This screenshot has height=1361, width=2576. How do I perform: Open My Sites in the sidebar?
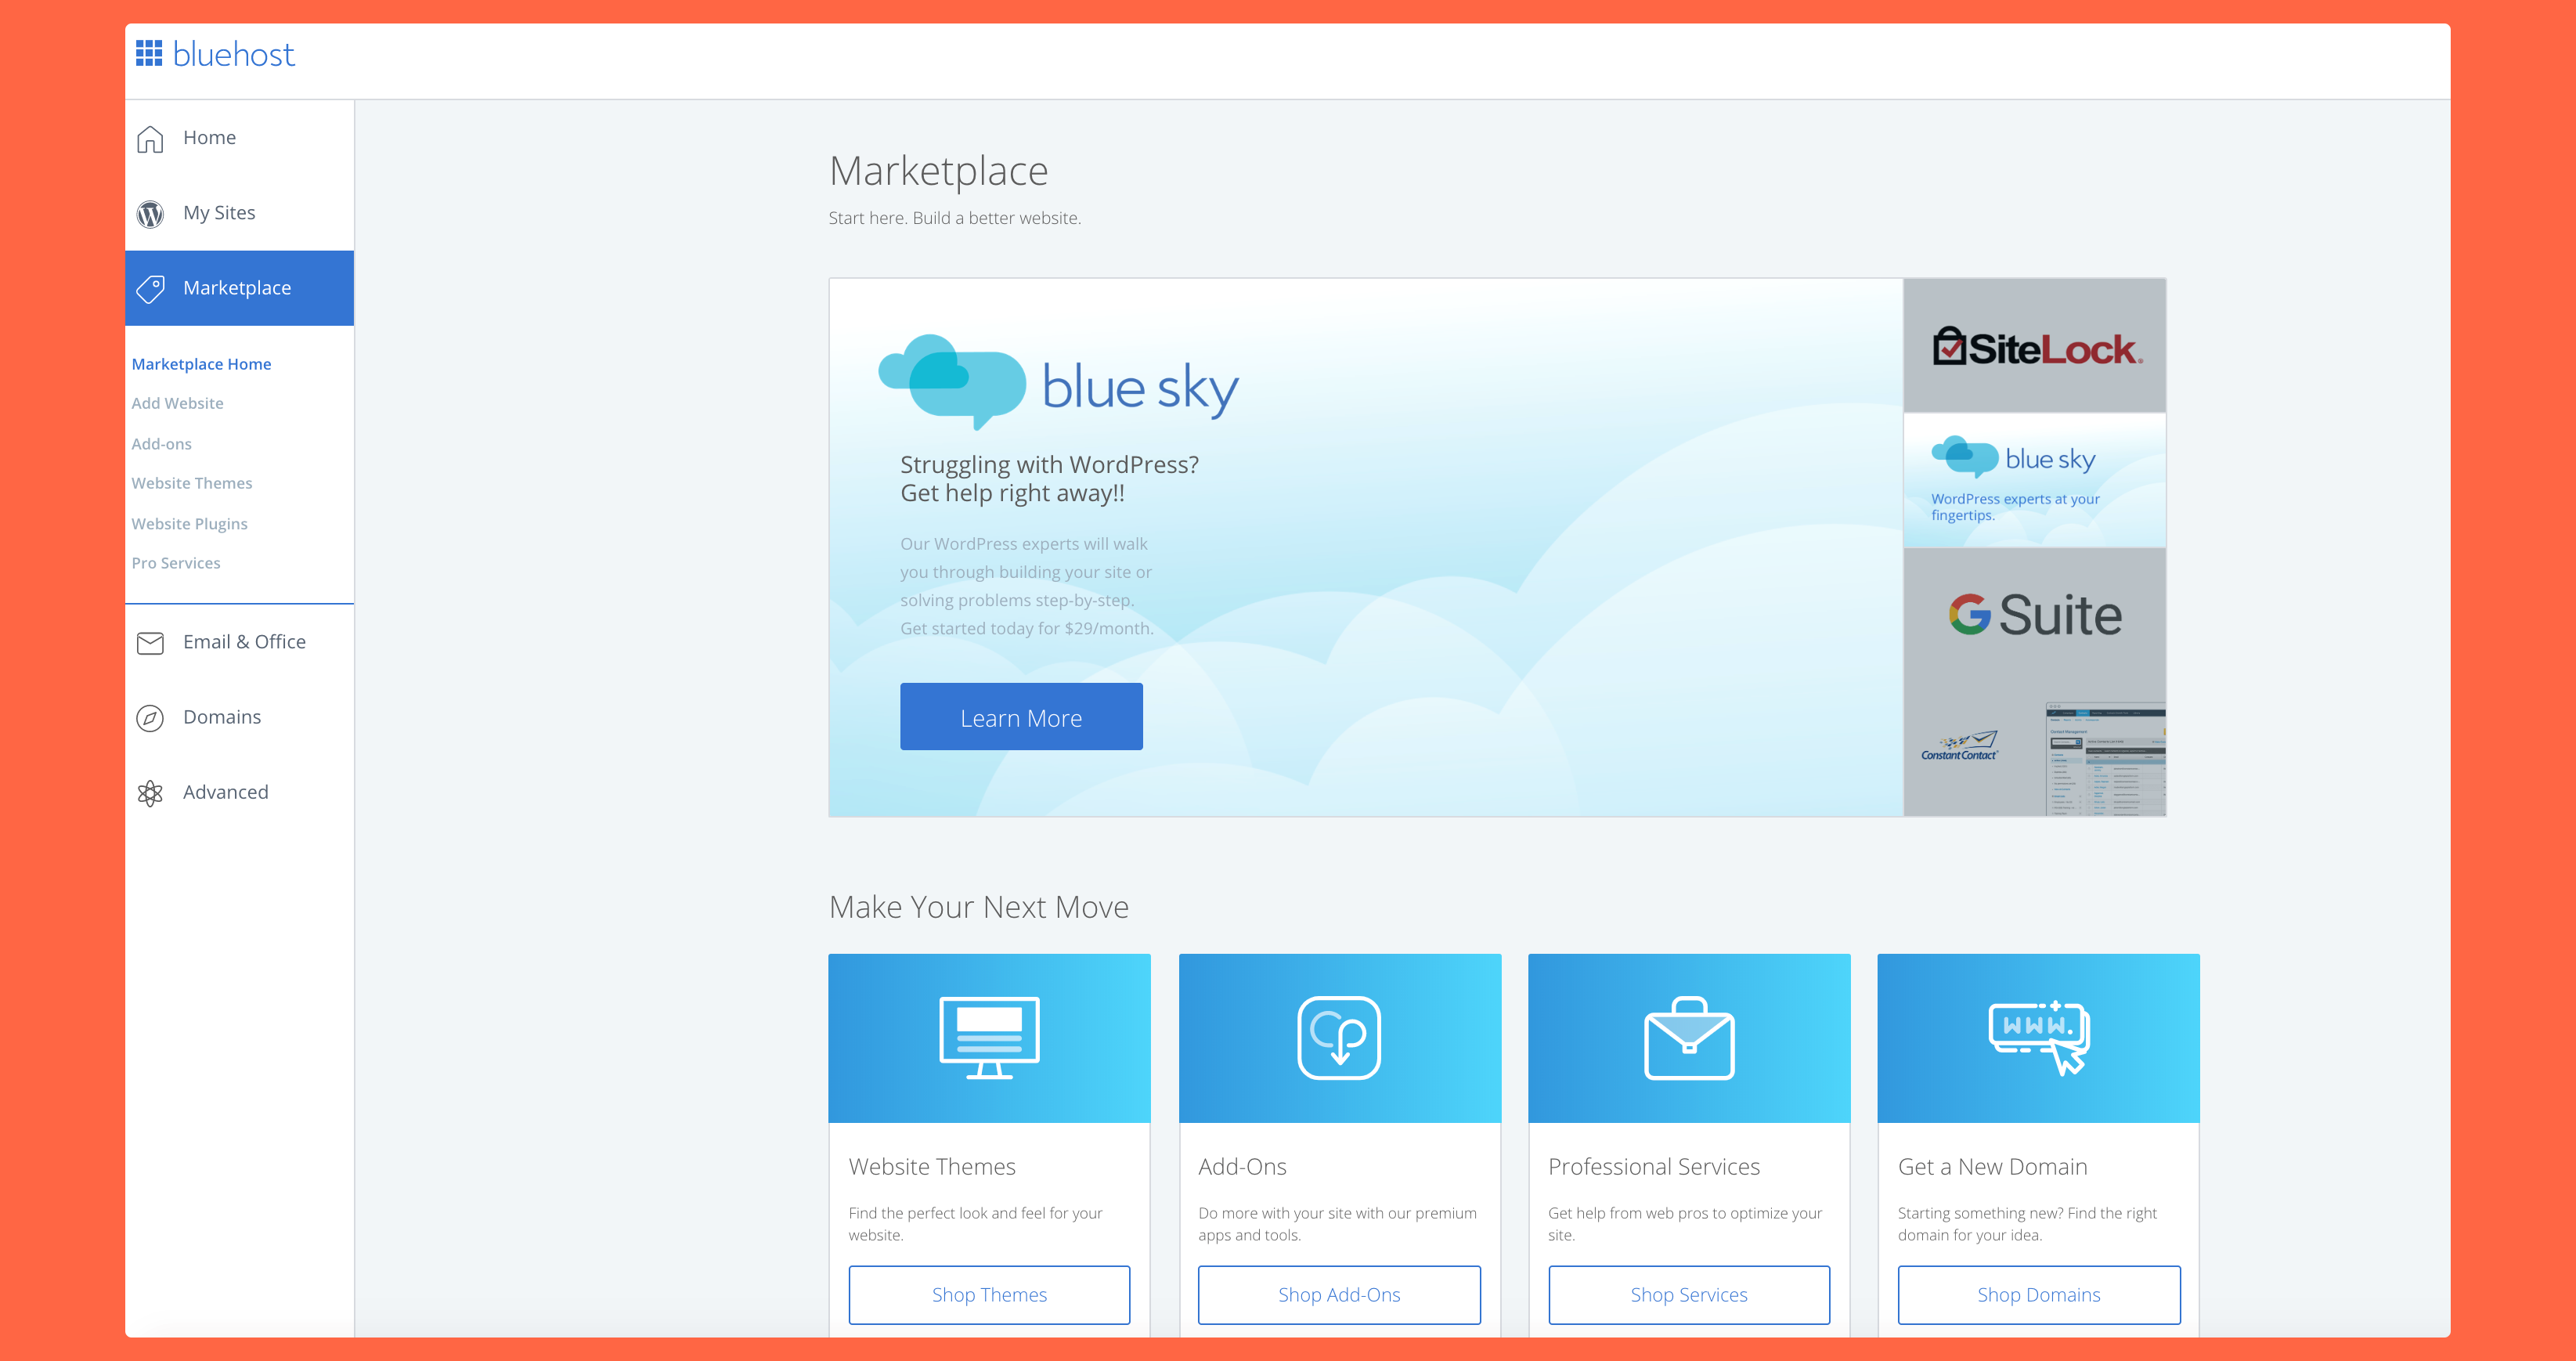pyautogui.click(x=239, y=213)
